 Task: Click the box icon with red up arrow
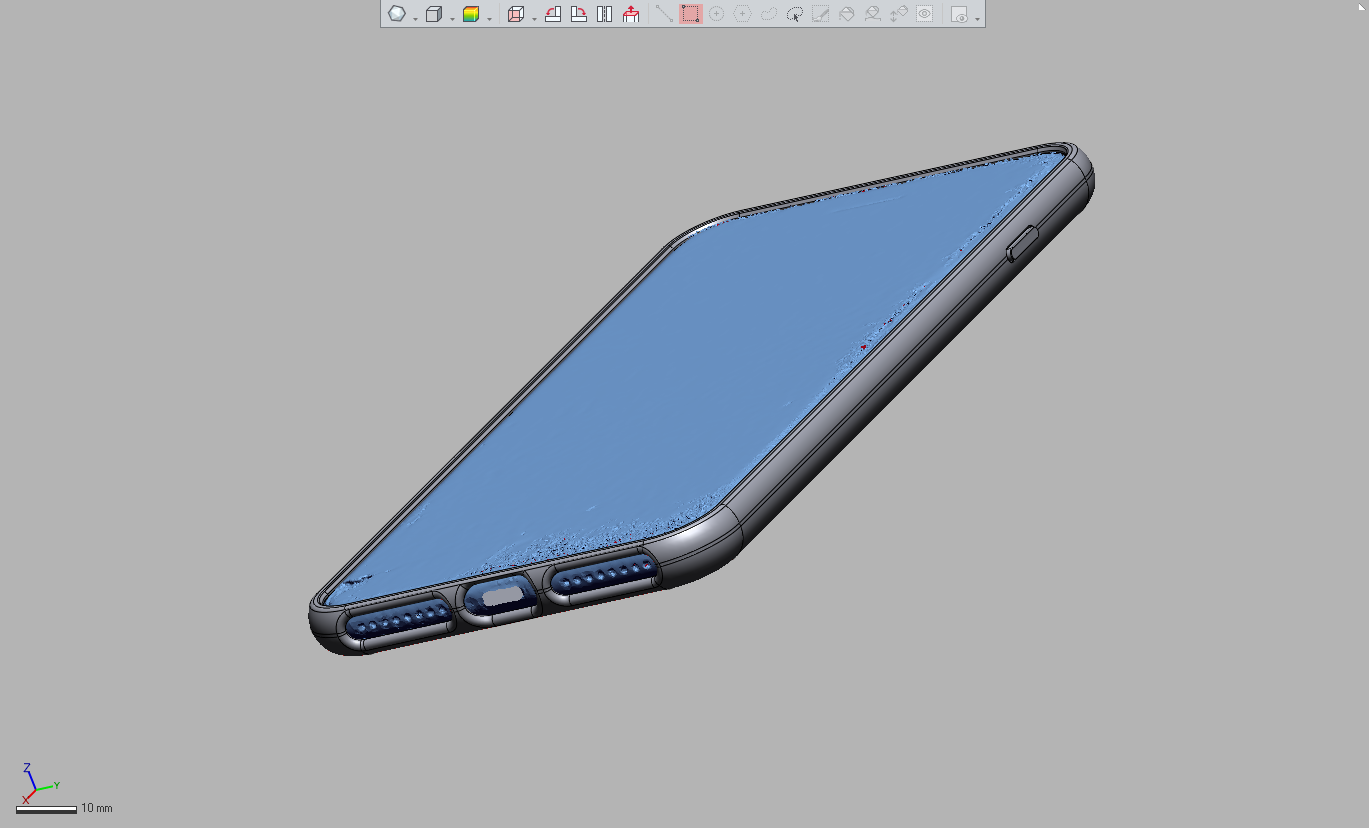click(631, 14)
